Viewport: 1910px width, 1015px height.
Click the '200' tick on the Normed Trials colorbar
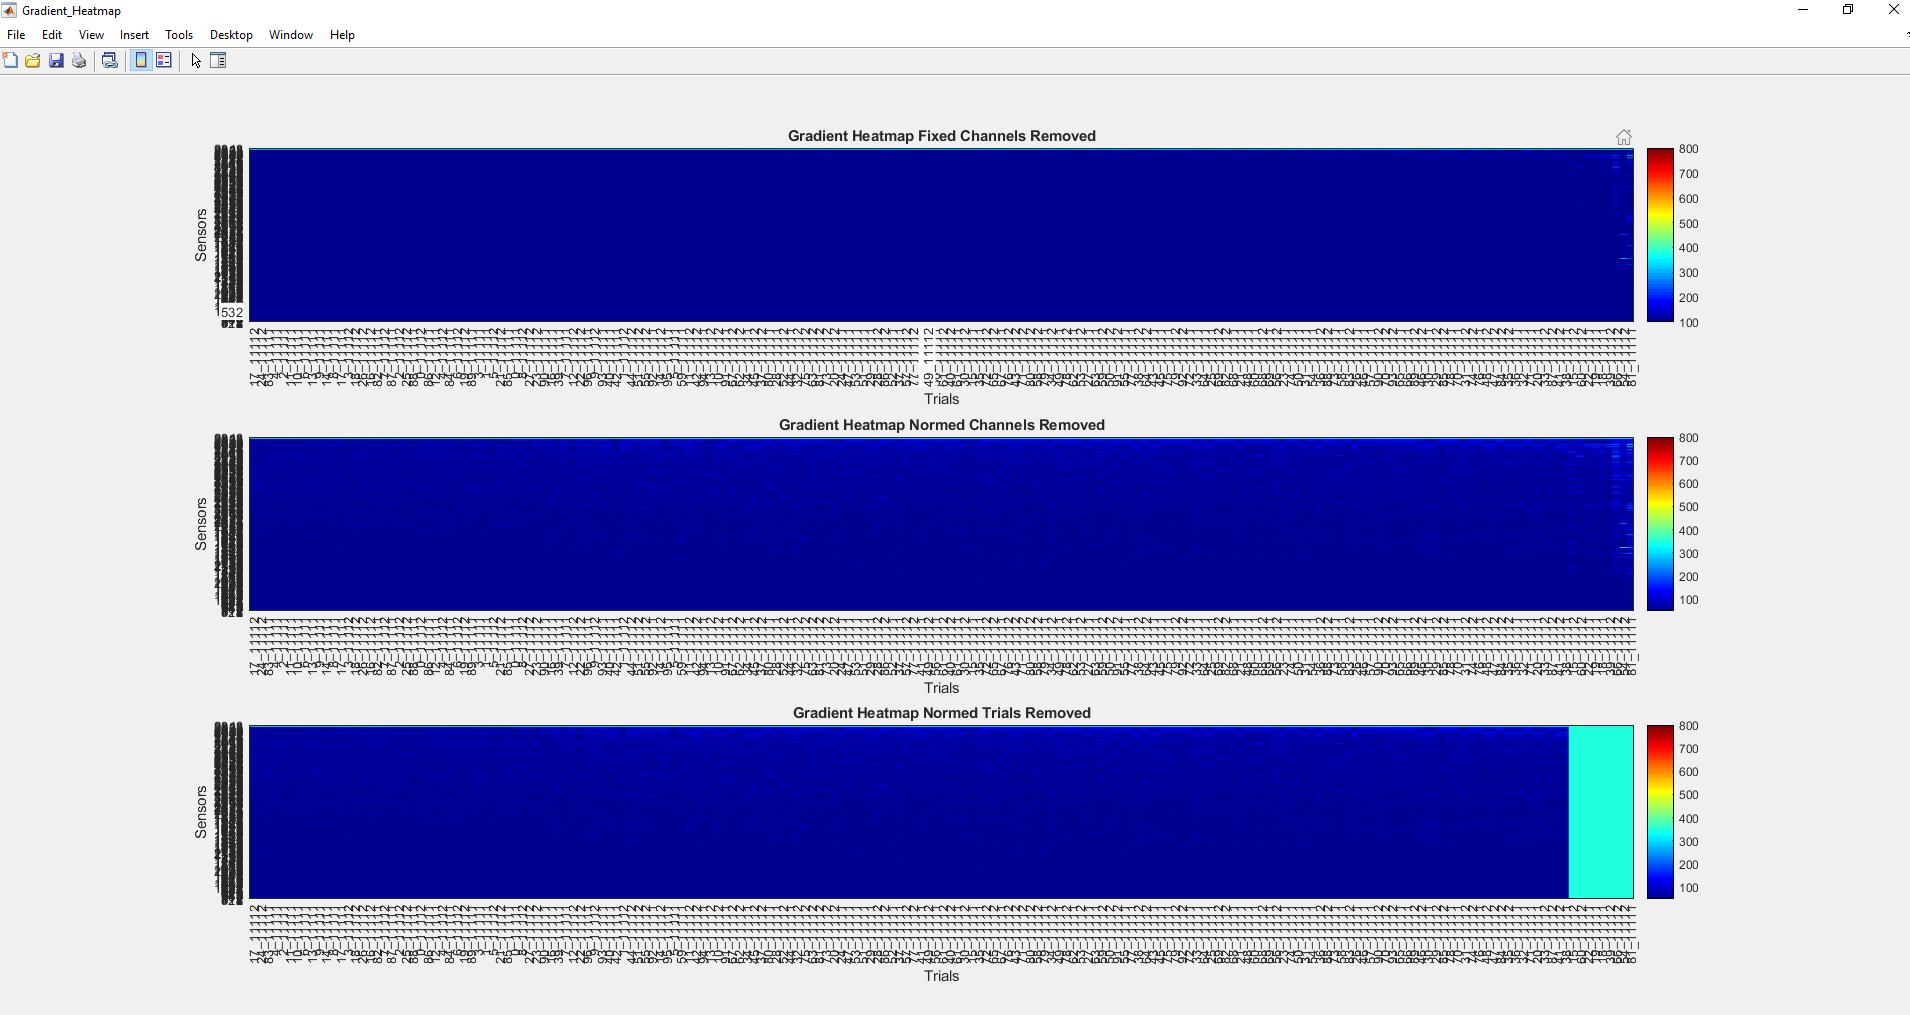point(1689,865)
